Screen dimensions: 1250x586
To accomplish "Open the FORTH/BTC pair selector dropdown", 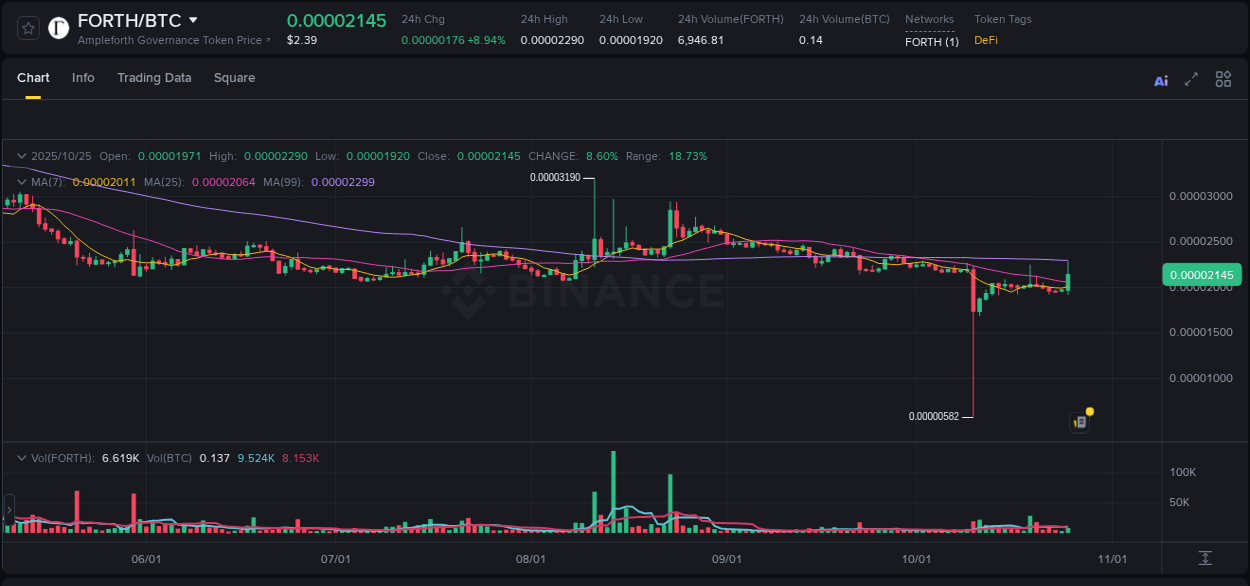I will (193, 19).
